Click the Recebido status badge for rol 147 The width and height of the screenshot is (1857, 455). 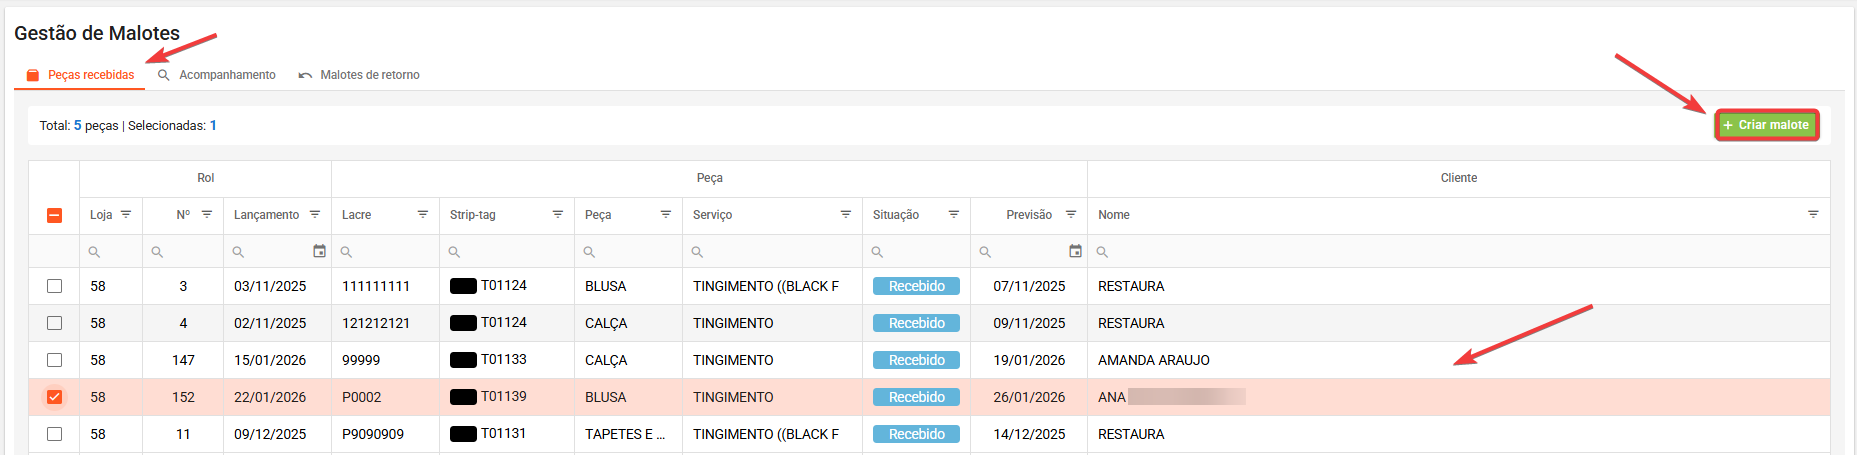(916, 360)
